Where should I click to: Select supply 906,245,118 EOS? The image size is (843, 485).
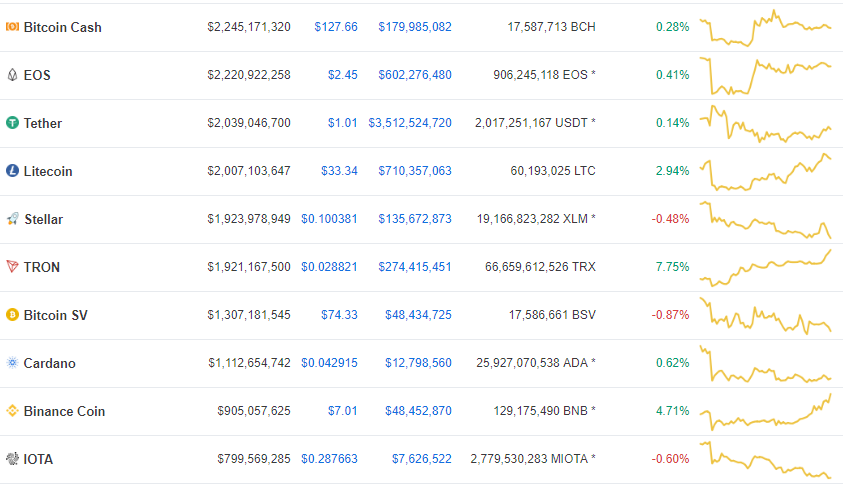tap(540, 75)
